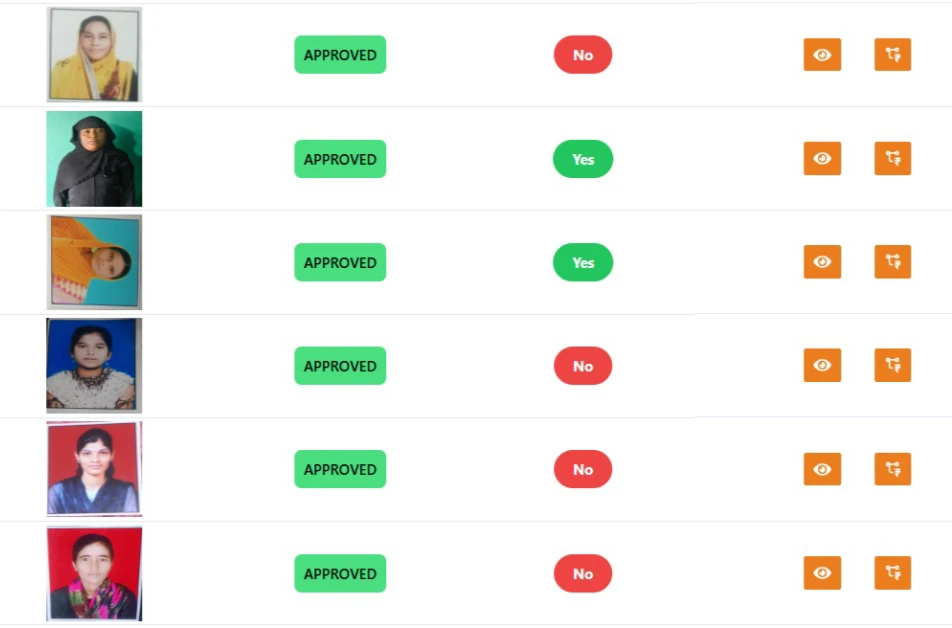The image size is (952, 628).
Task: Click the yellow scarf photo thumbnail
Action: click(x=94, y=54)
